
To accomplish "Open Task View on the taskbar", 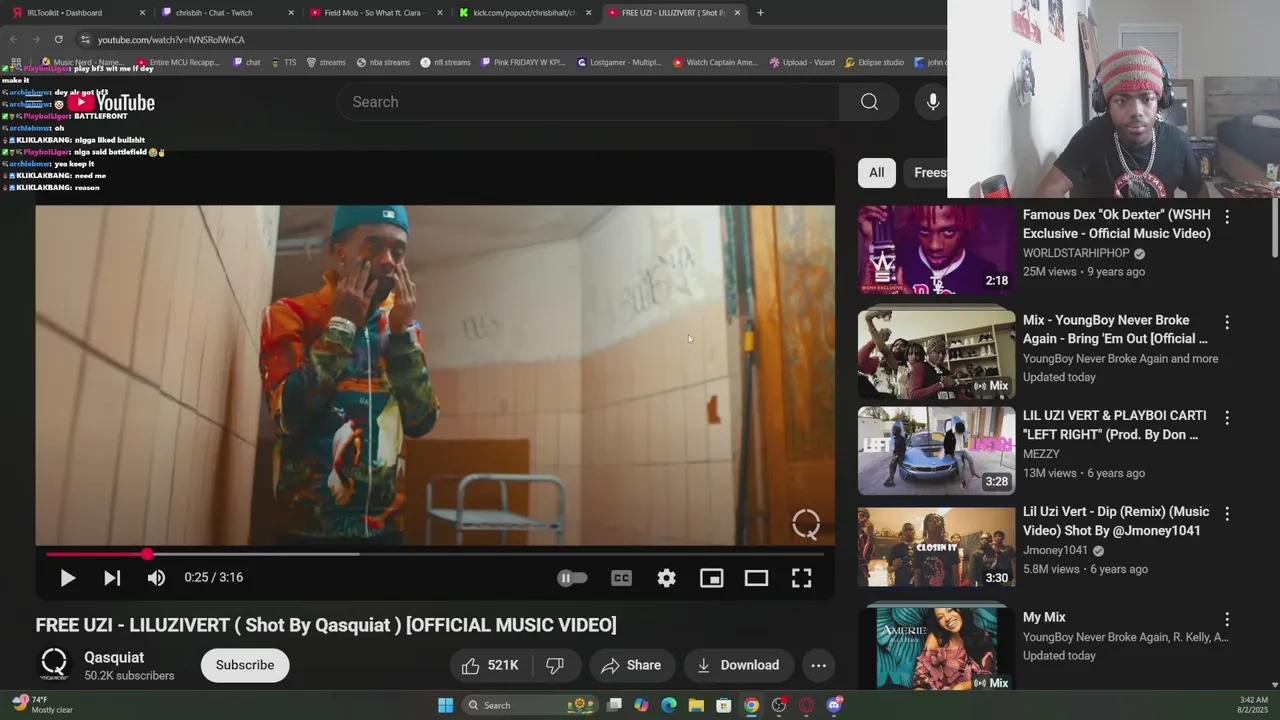I will tap(614, 705).
